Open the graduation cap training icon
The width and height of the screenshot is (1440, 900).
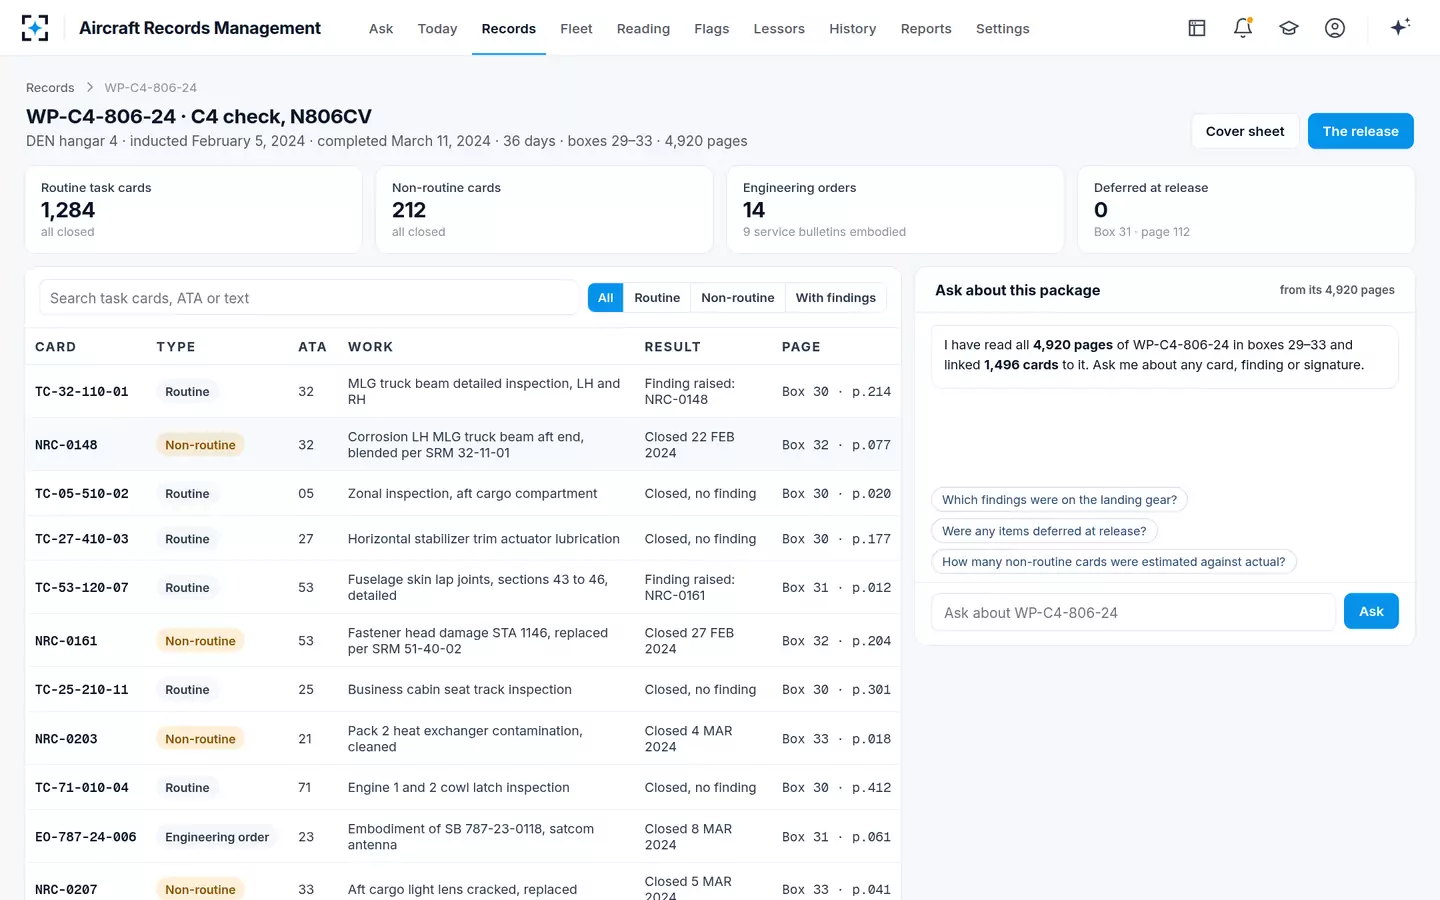pos(1289,28)
